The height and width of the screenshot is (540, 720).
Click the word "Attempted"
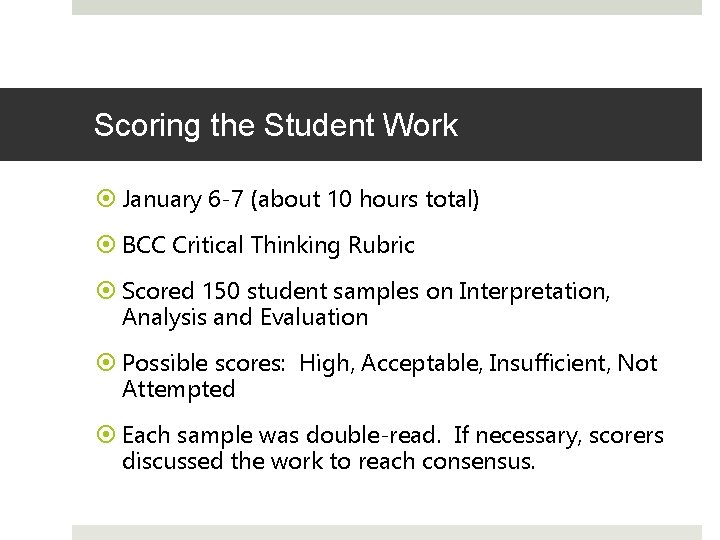click(178, 390)
